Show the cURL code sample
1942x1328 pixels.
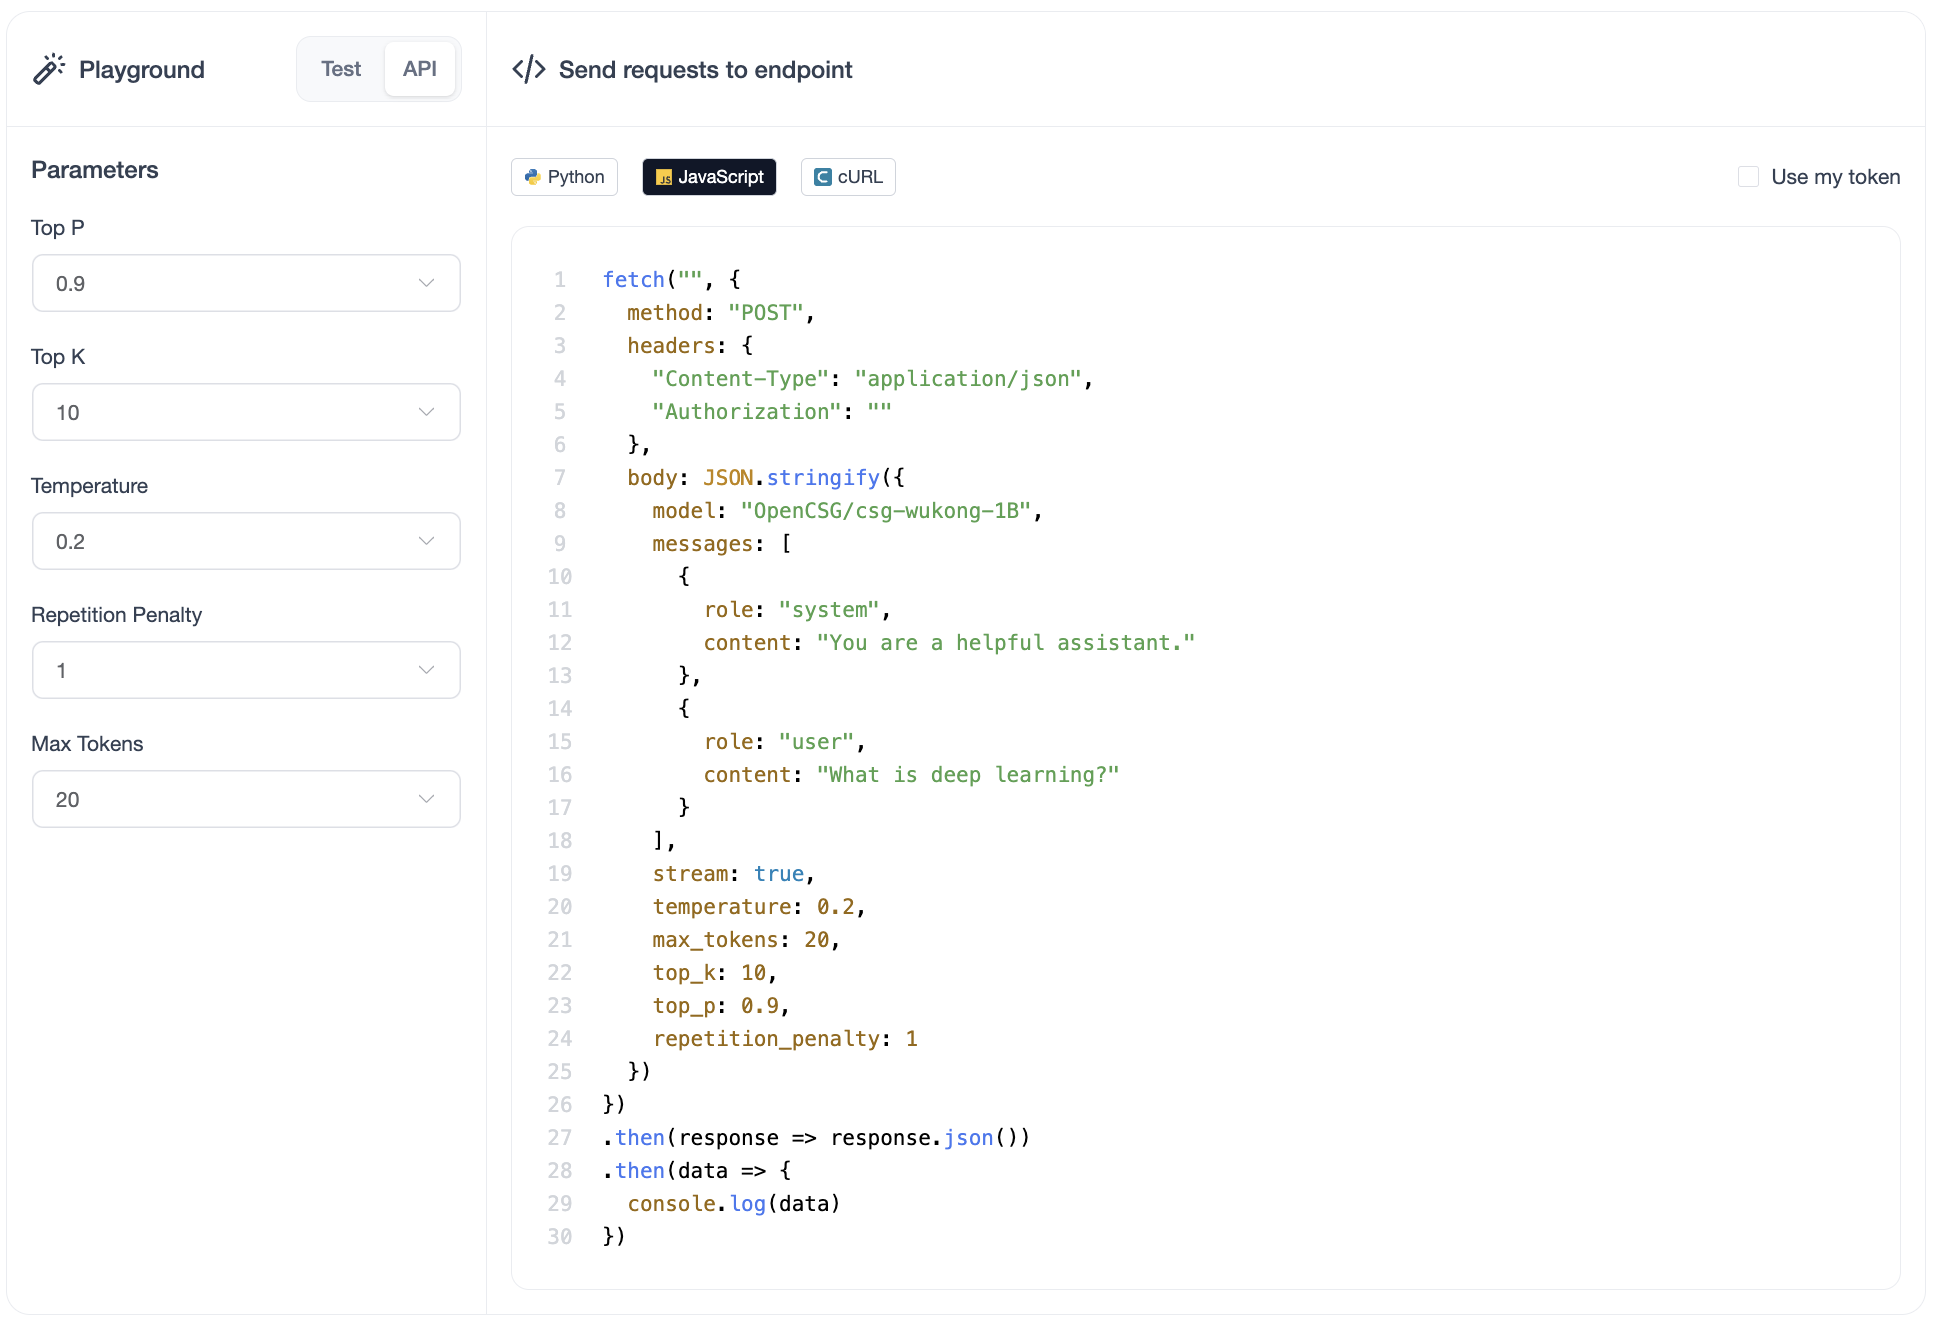point(848,177)
